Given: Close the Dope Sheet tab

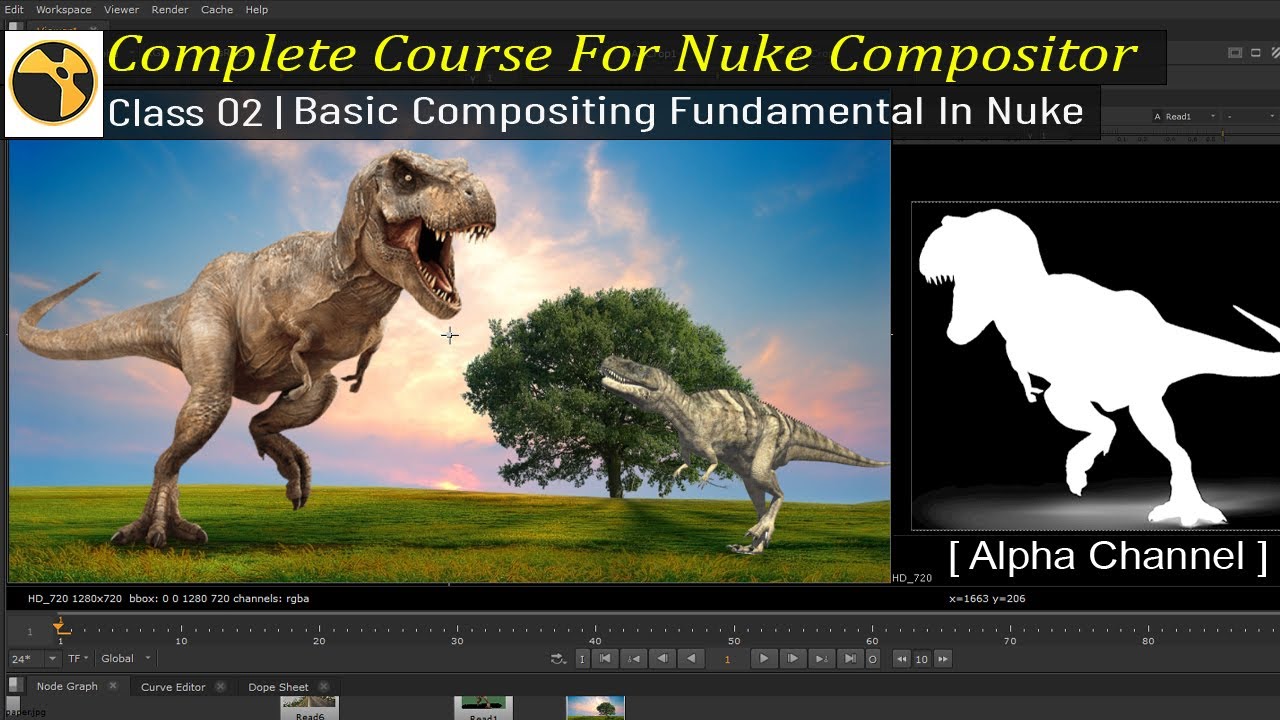Looking at the screenshot, I should [322, 686].
